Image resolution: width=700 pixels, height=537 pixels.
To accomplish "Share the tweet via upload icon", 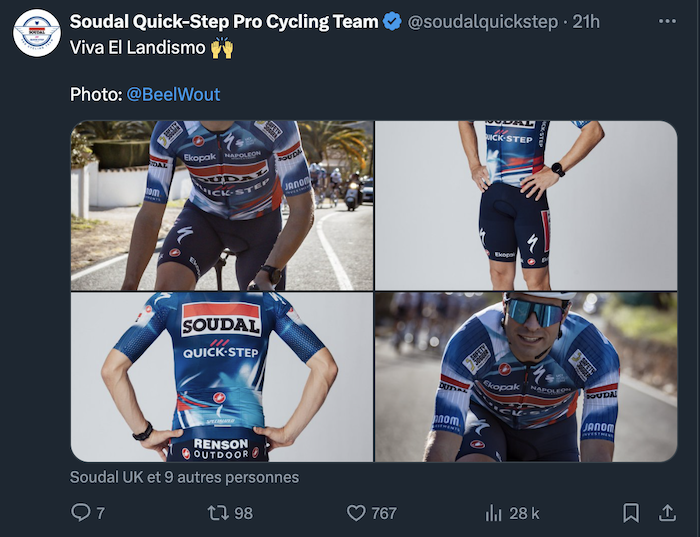I will [667, 512].
